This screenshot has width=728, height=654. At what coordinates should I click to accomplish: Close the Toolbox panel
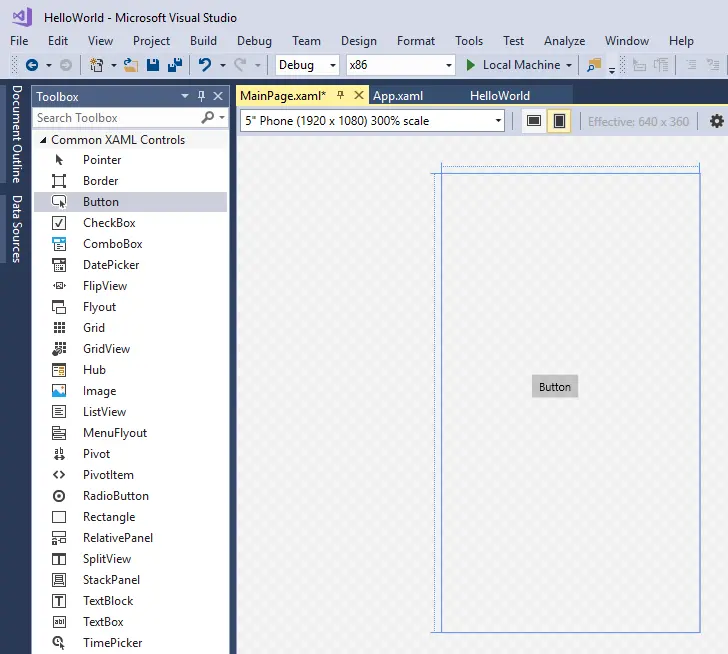tap(218, 96)
